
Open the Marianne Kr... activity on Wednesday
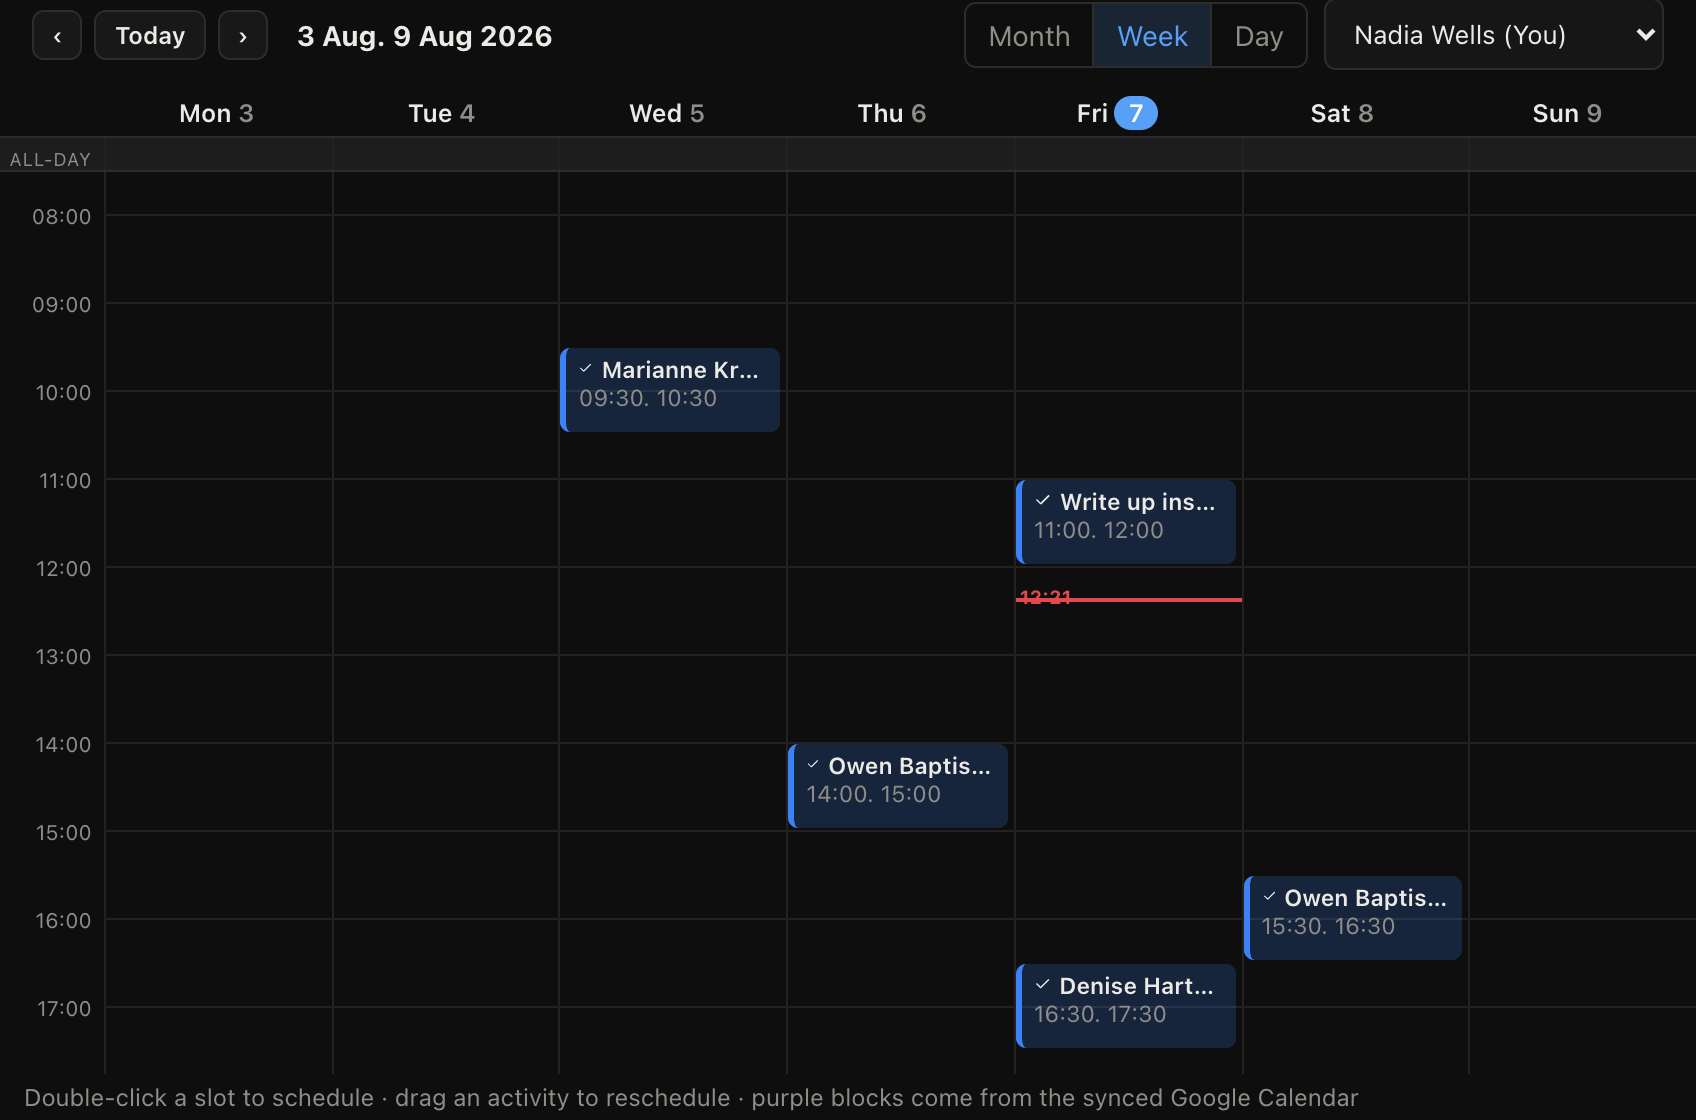point(670,390)
